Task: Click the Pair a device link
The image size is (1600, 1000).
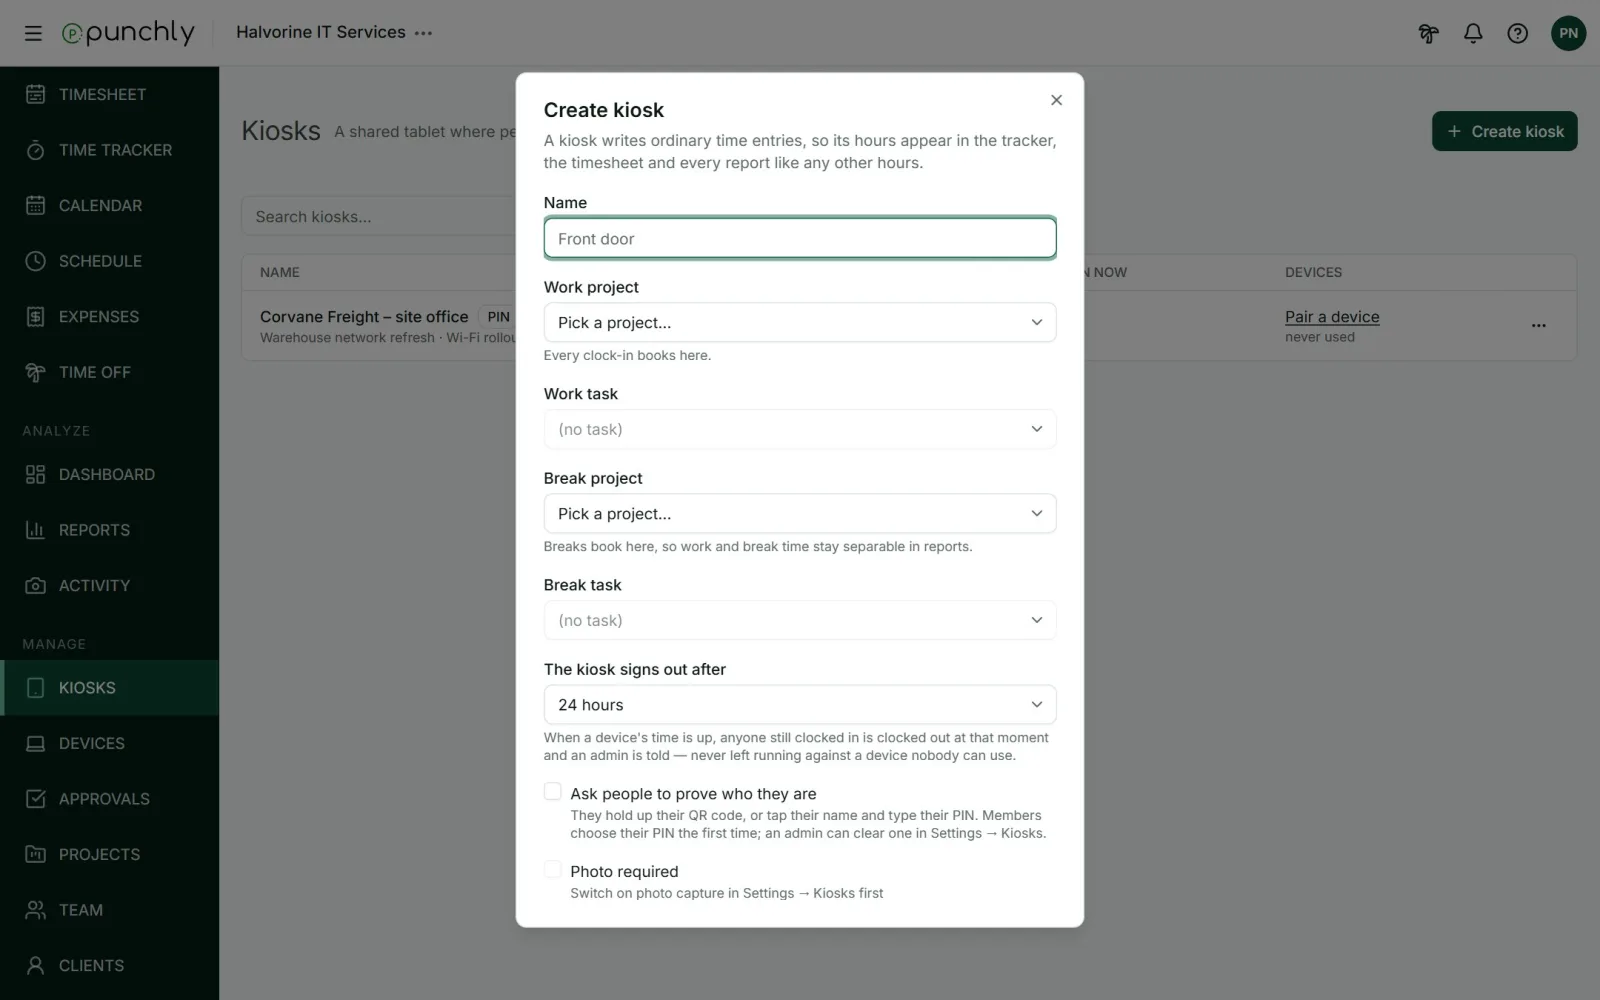Action: coord(1332,316)
